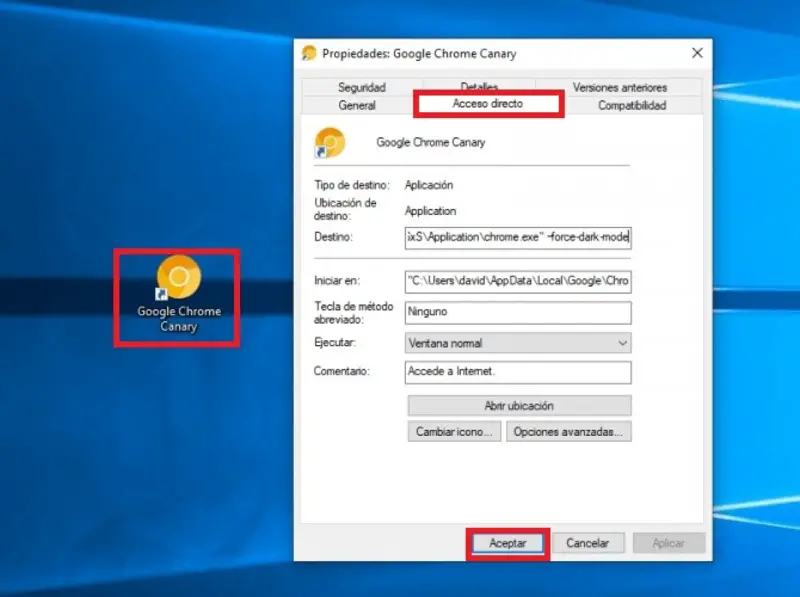Confirm with the Aceptar button
Screen dimensions: 800x597
(x=508, y=543)
